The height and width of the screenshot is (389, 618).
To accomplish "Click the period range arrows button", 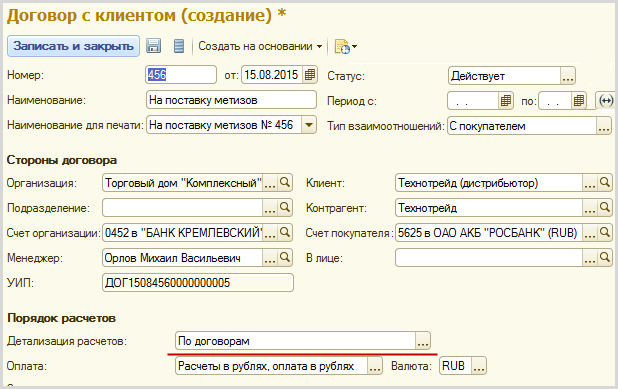I will click(x=605, y=101).
